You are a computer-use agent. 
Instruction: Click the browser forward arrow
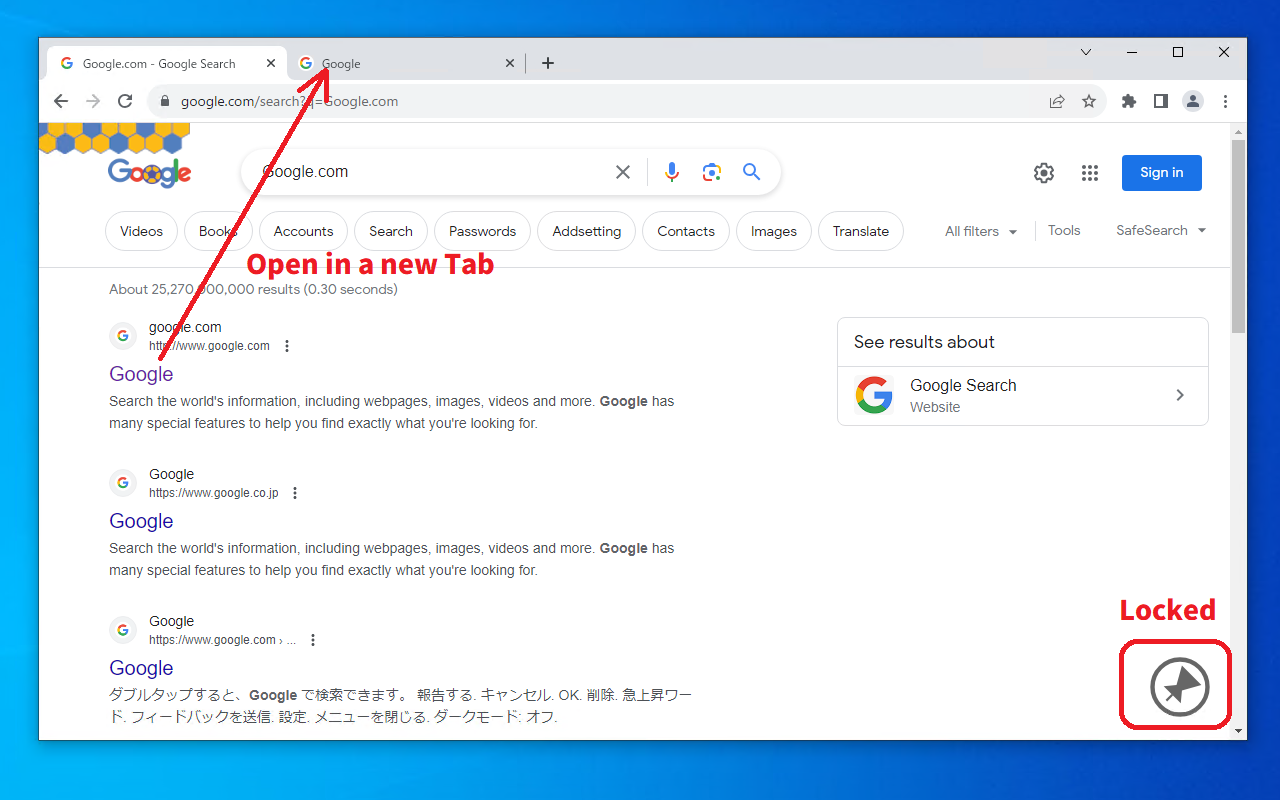[x=93, y=101]
